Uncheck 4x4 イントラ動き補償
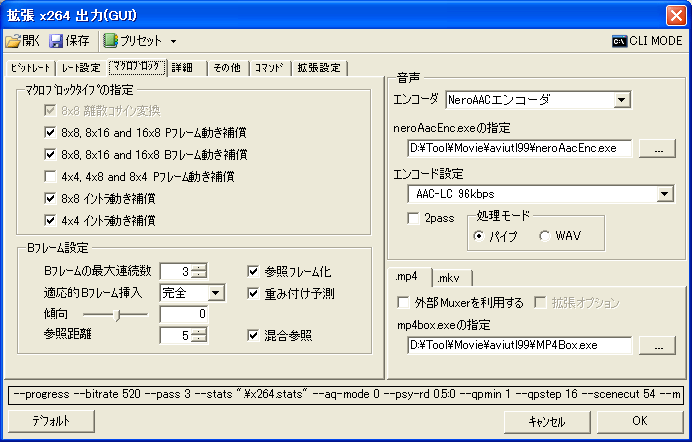 [x=50, y=220]
